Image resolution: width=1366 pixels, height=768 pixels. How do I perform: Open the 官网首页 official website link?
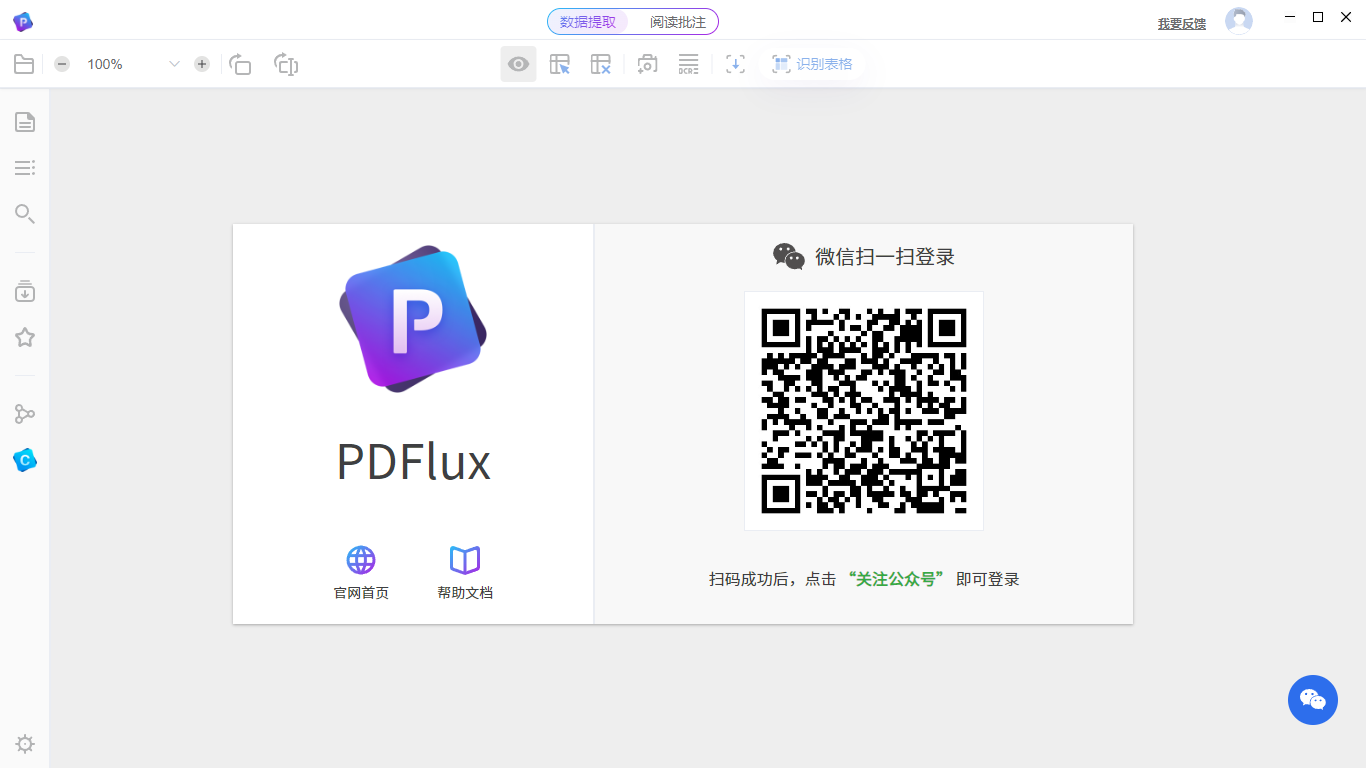361,574
